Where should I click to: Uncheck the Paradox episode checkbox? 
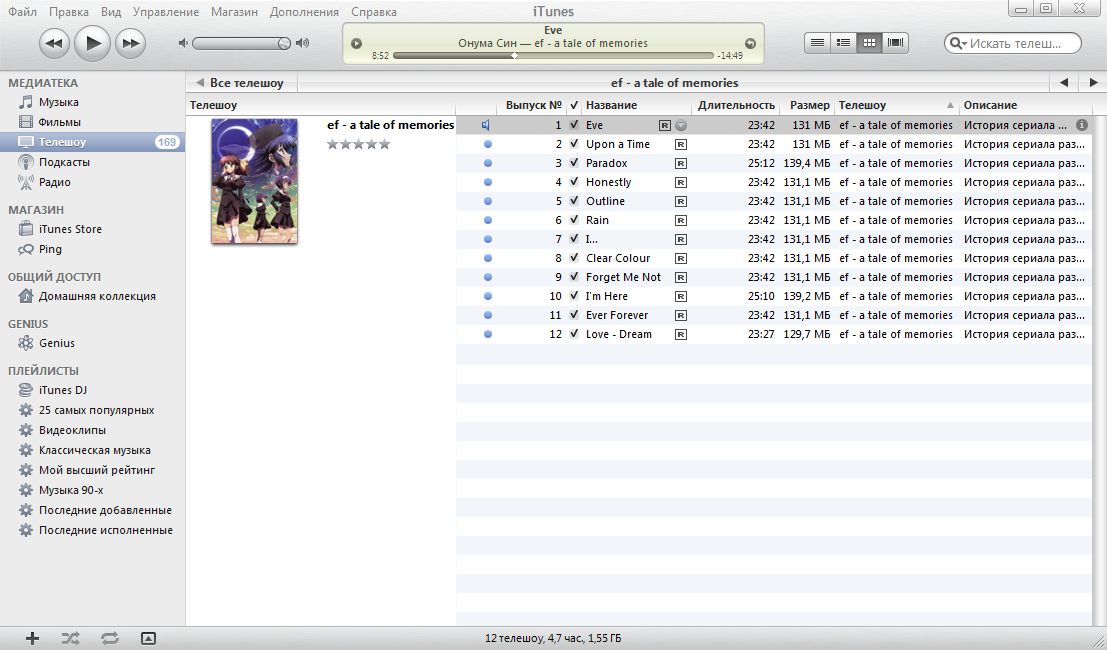click(574, 163)
